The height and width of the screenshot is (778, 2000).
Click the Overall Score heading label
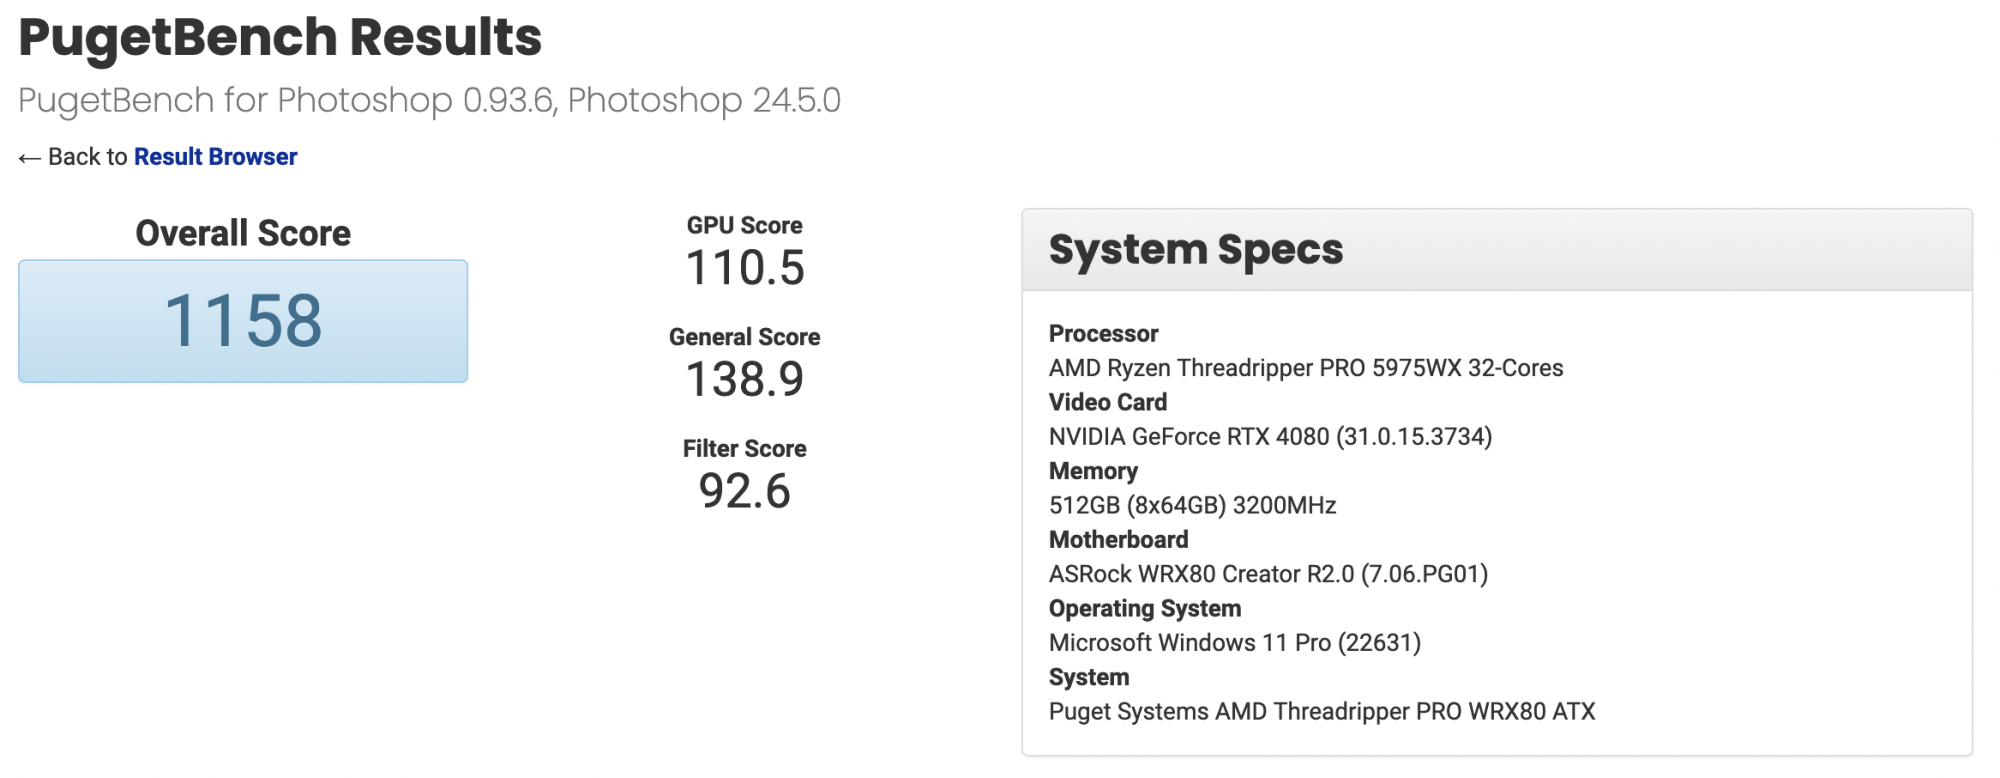pyautogui.click(x=243, y=233)
